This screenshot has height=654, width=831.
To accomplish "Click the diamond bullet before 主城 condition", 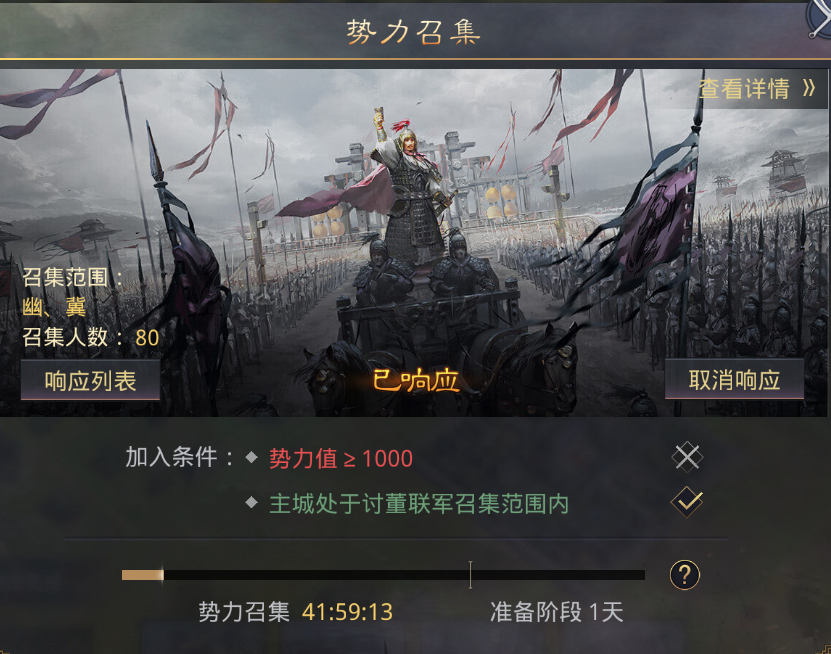I will tap(252, 502).
